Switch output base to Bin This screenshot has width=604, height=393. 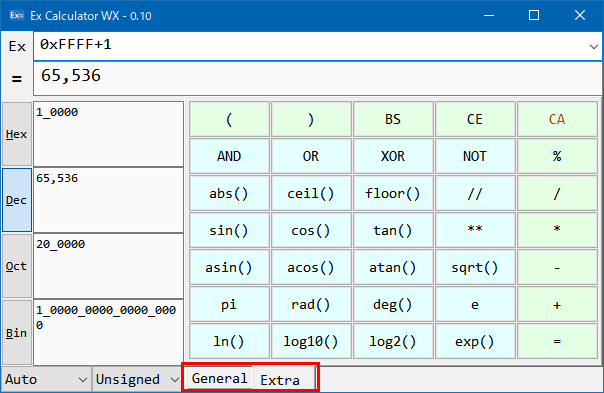[x=17, y=333]
